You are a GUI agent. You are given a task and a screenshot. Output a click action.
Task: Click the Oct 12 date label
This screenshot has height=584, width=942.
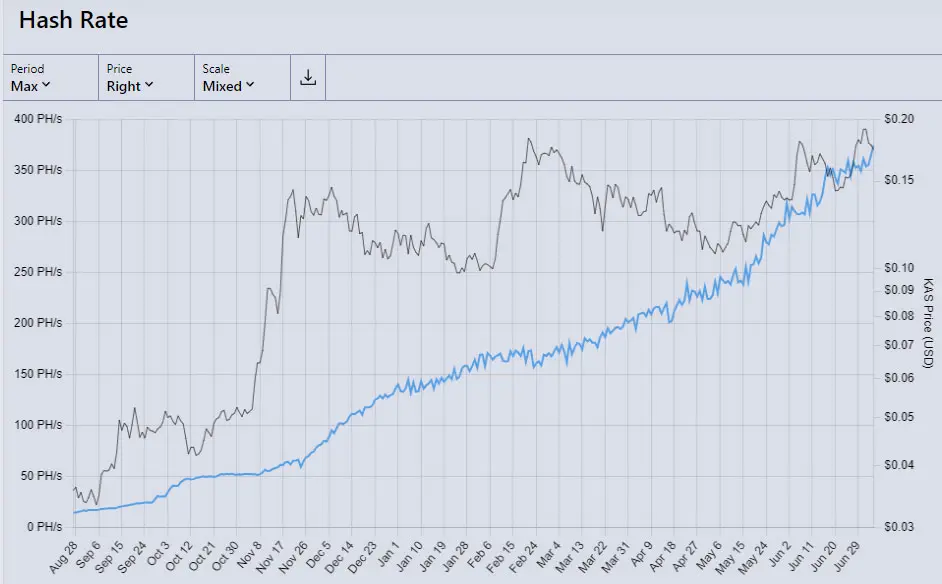coord(179,556)
